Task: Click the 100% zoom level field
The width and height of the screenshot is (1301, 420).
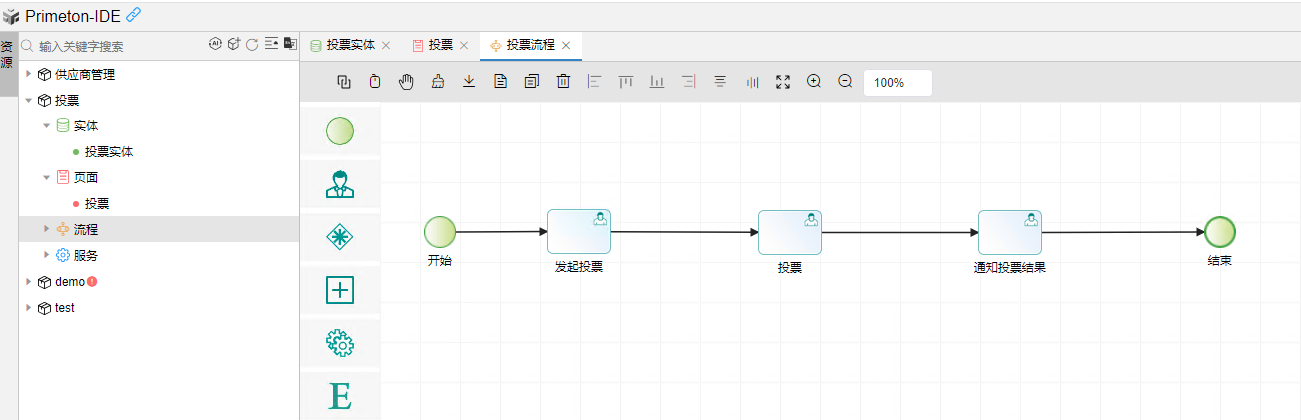Action: coord(897,83)
